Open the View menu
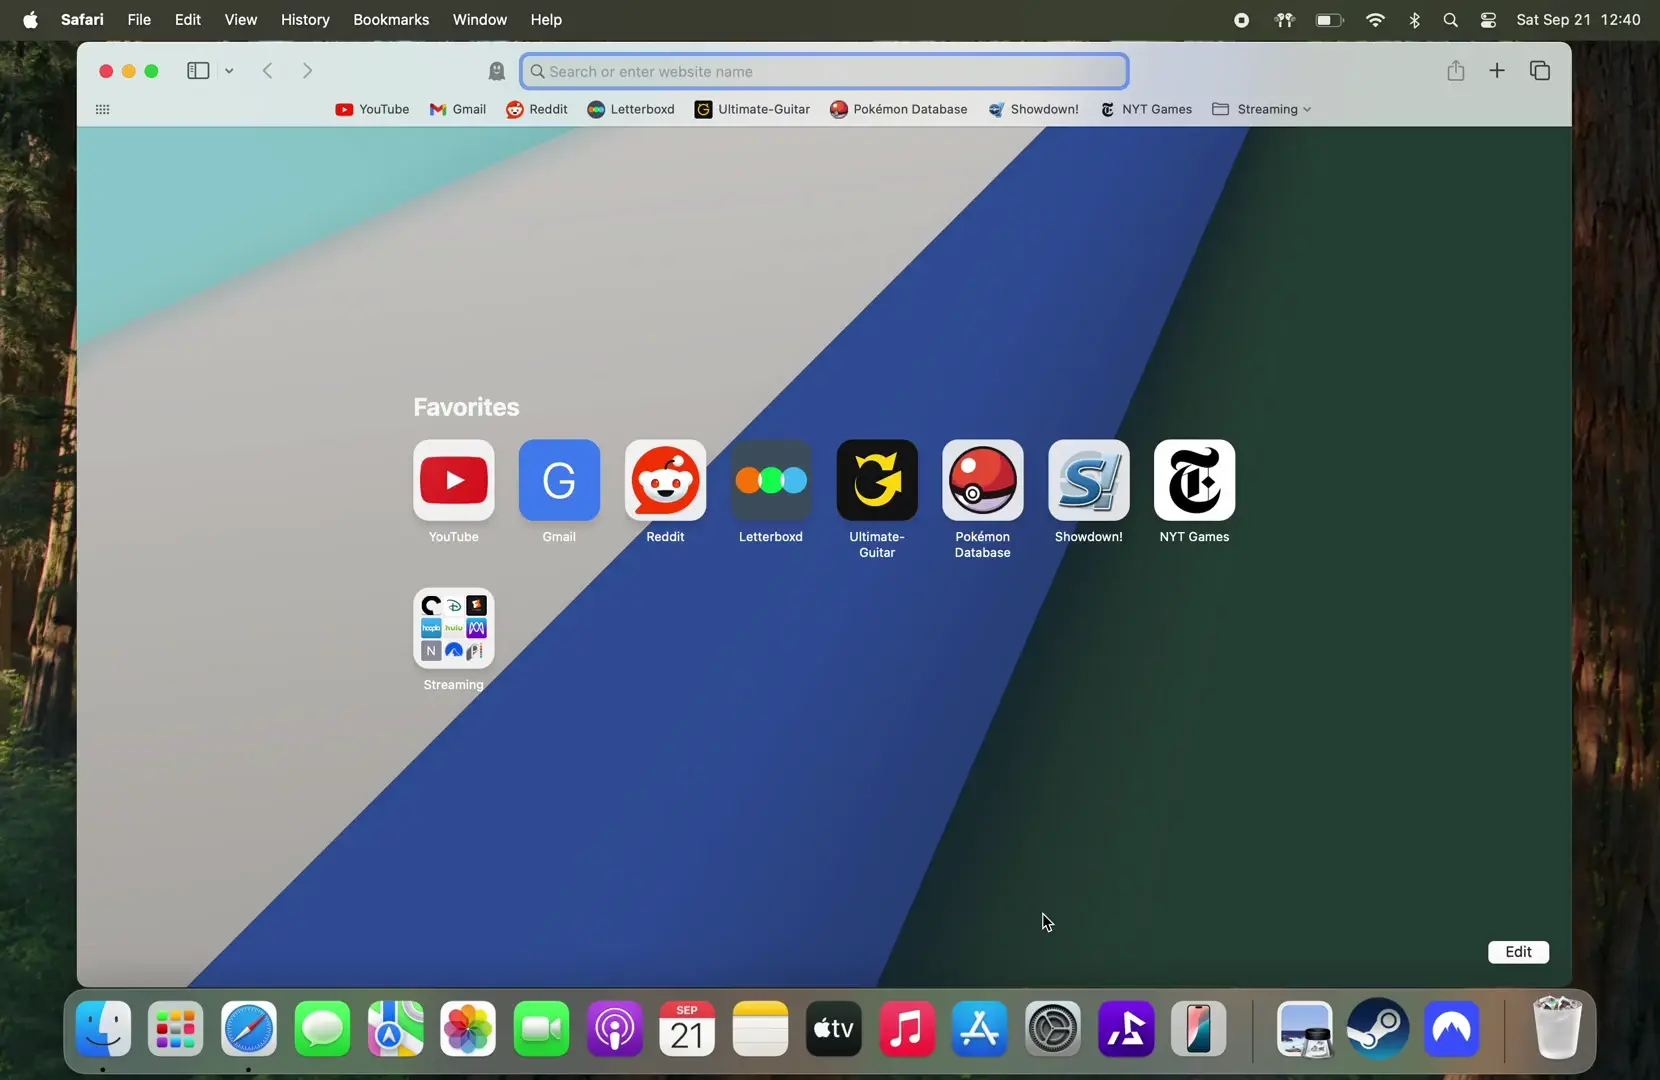1660x1080 pixels. pyautogui.click(x=241, y=20)
